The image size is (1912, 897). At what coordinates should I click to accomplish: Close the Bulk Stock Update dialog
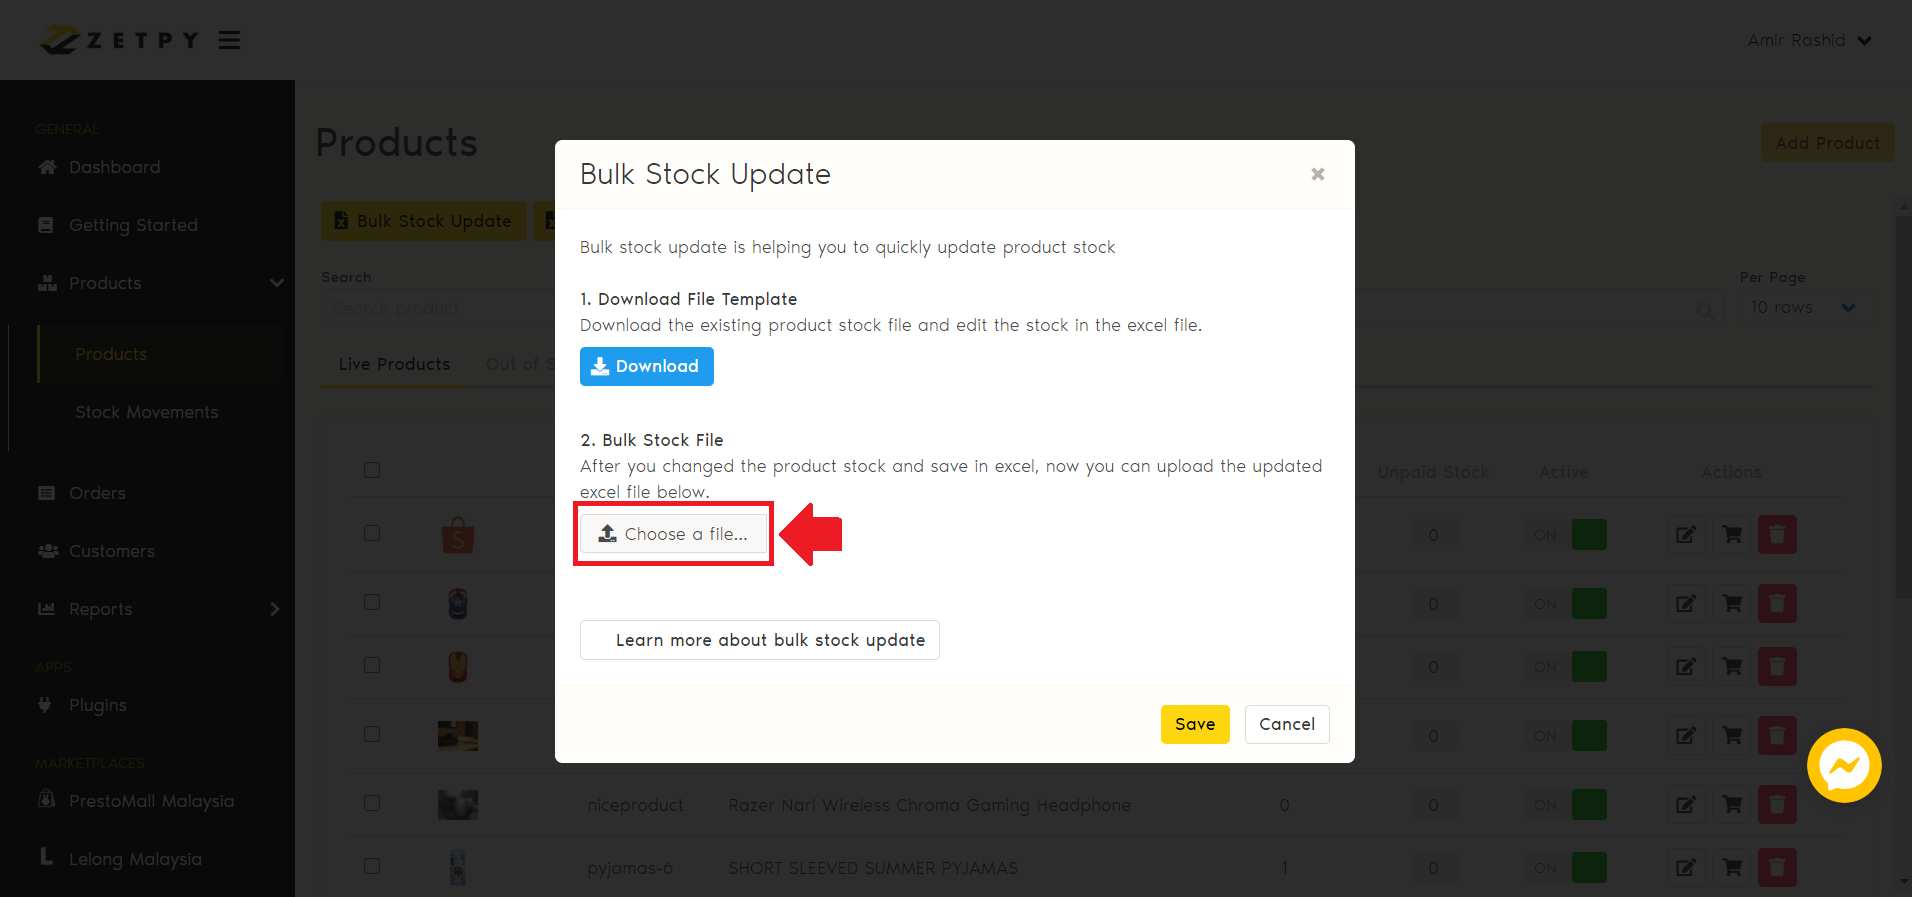click(1317, 174)
